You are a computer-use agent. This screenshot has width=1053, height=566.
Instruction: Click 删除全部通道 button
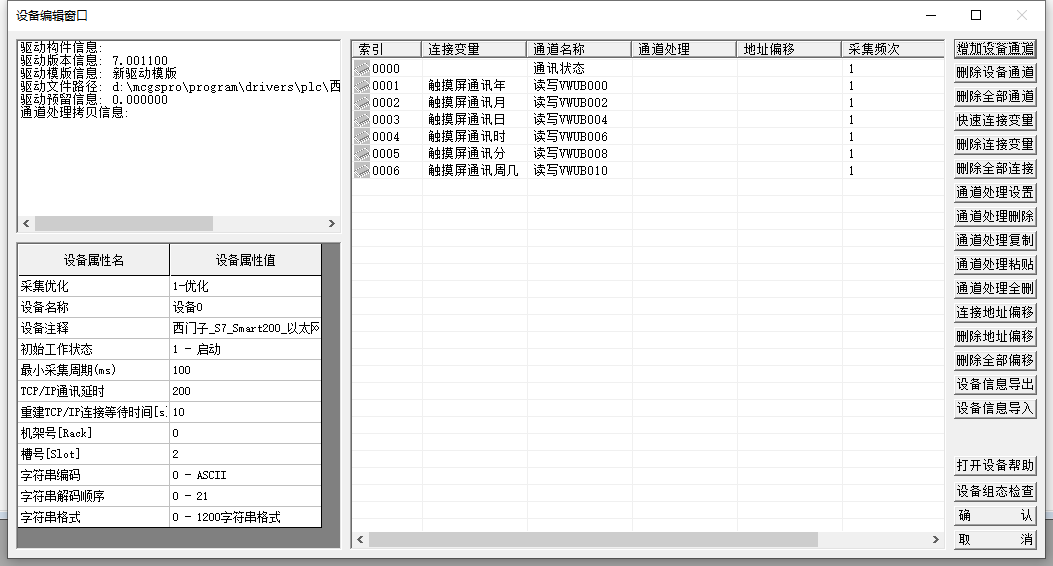[x=995, y=97]
